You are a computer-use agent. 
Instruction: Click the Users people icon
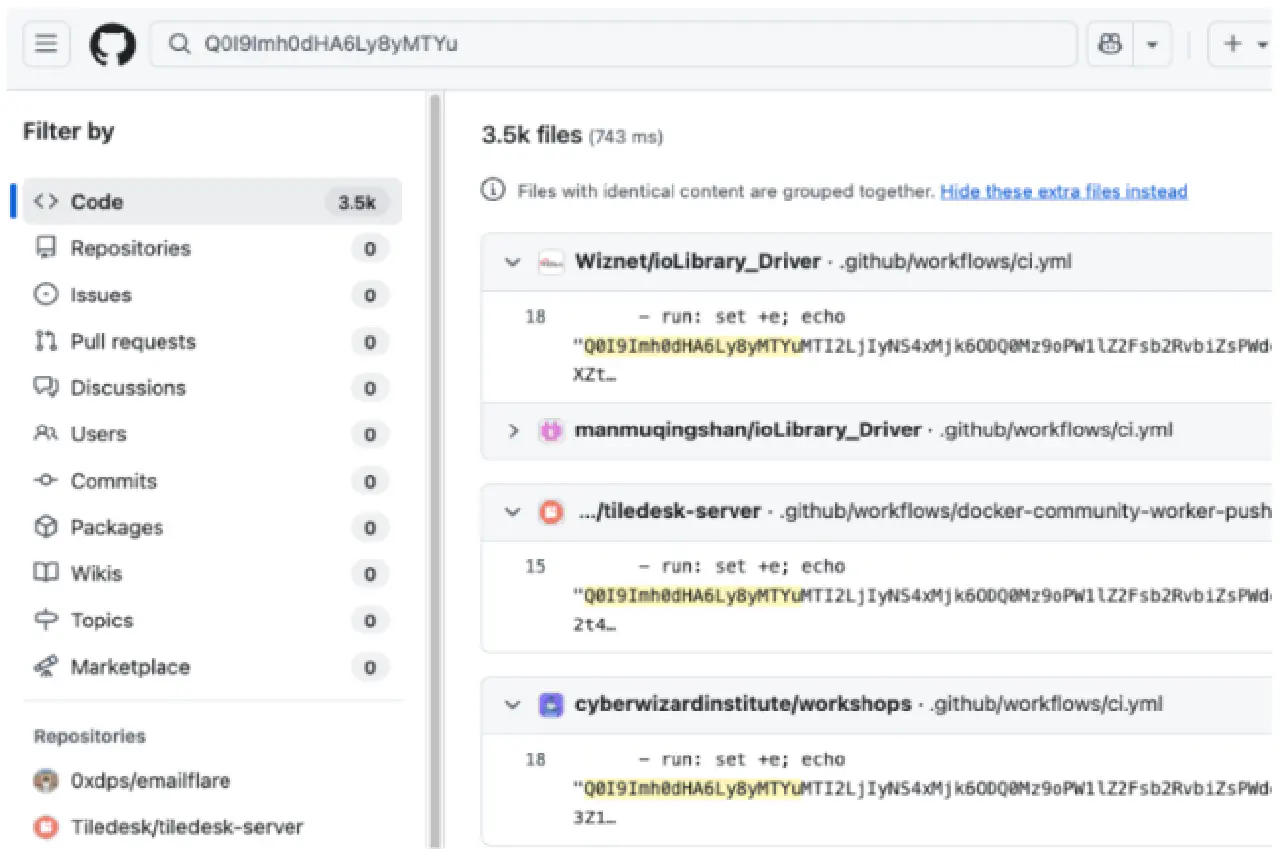[46, 434]
